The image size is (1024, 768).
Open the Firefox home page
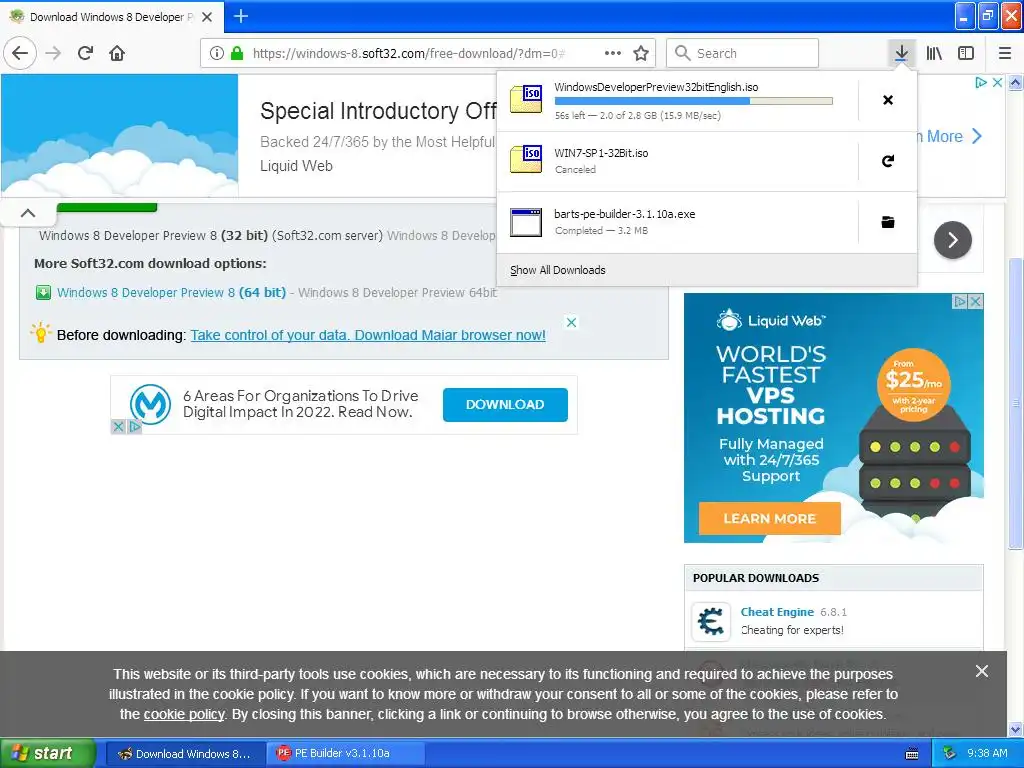coord(117,53)
